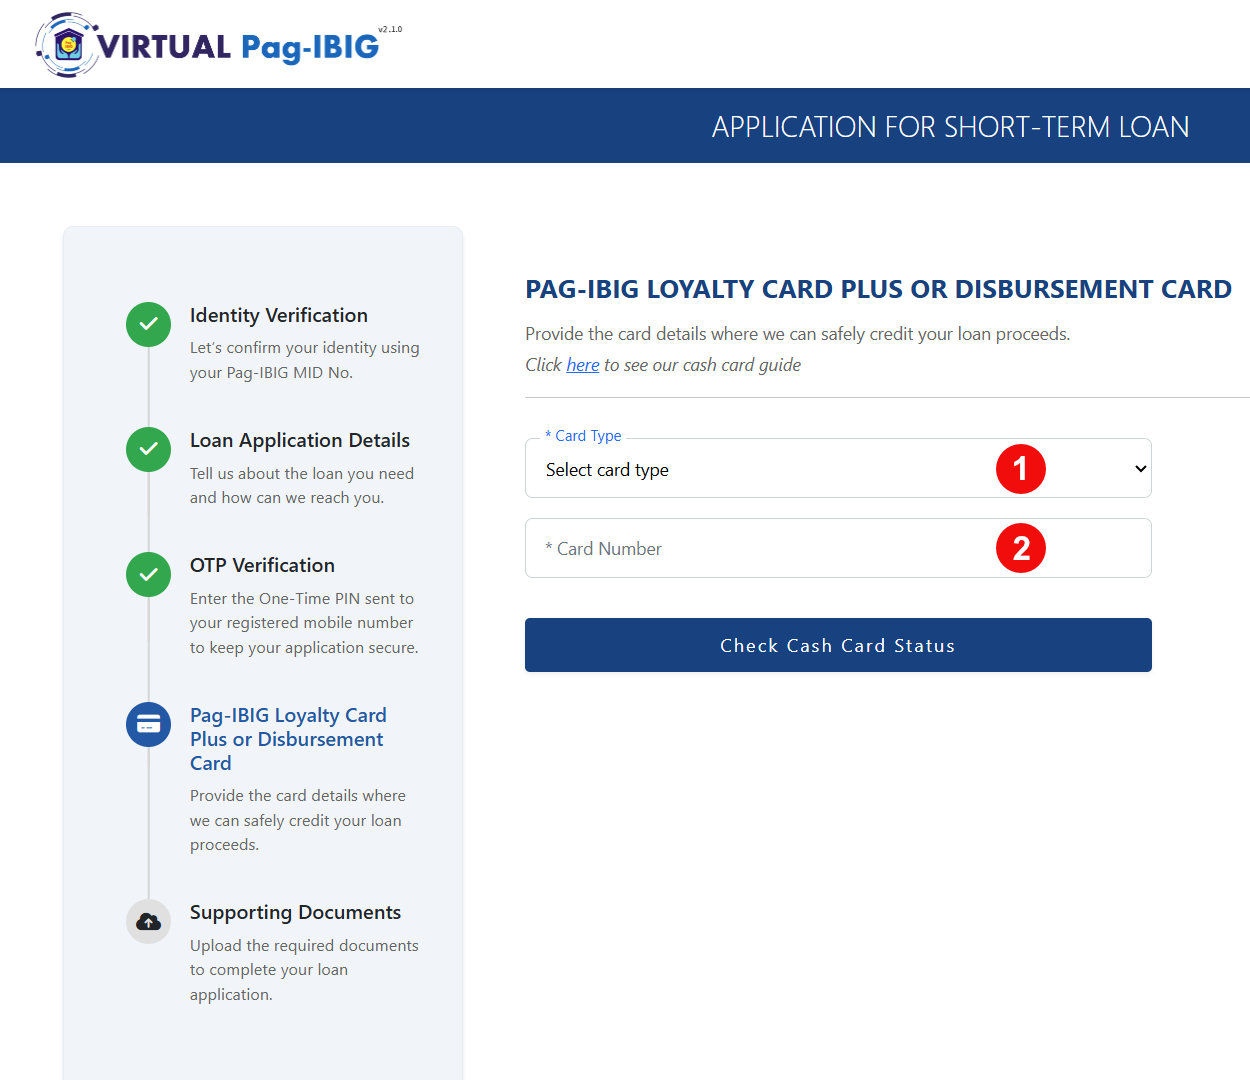Select the Supporting Documents step title
Viewport: 1250px width, 1080px height.
pyautogui.click(x=295, y=912)
